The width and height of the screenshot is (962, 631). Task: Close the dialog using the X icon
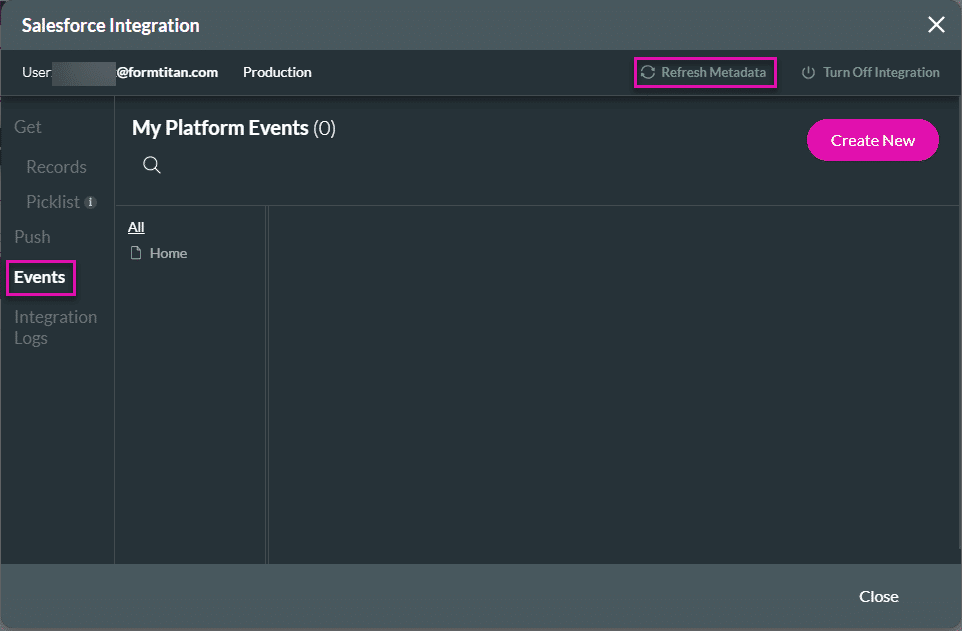[936, 24]
